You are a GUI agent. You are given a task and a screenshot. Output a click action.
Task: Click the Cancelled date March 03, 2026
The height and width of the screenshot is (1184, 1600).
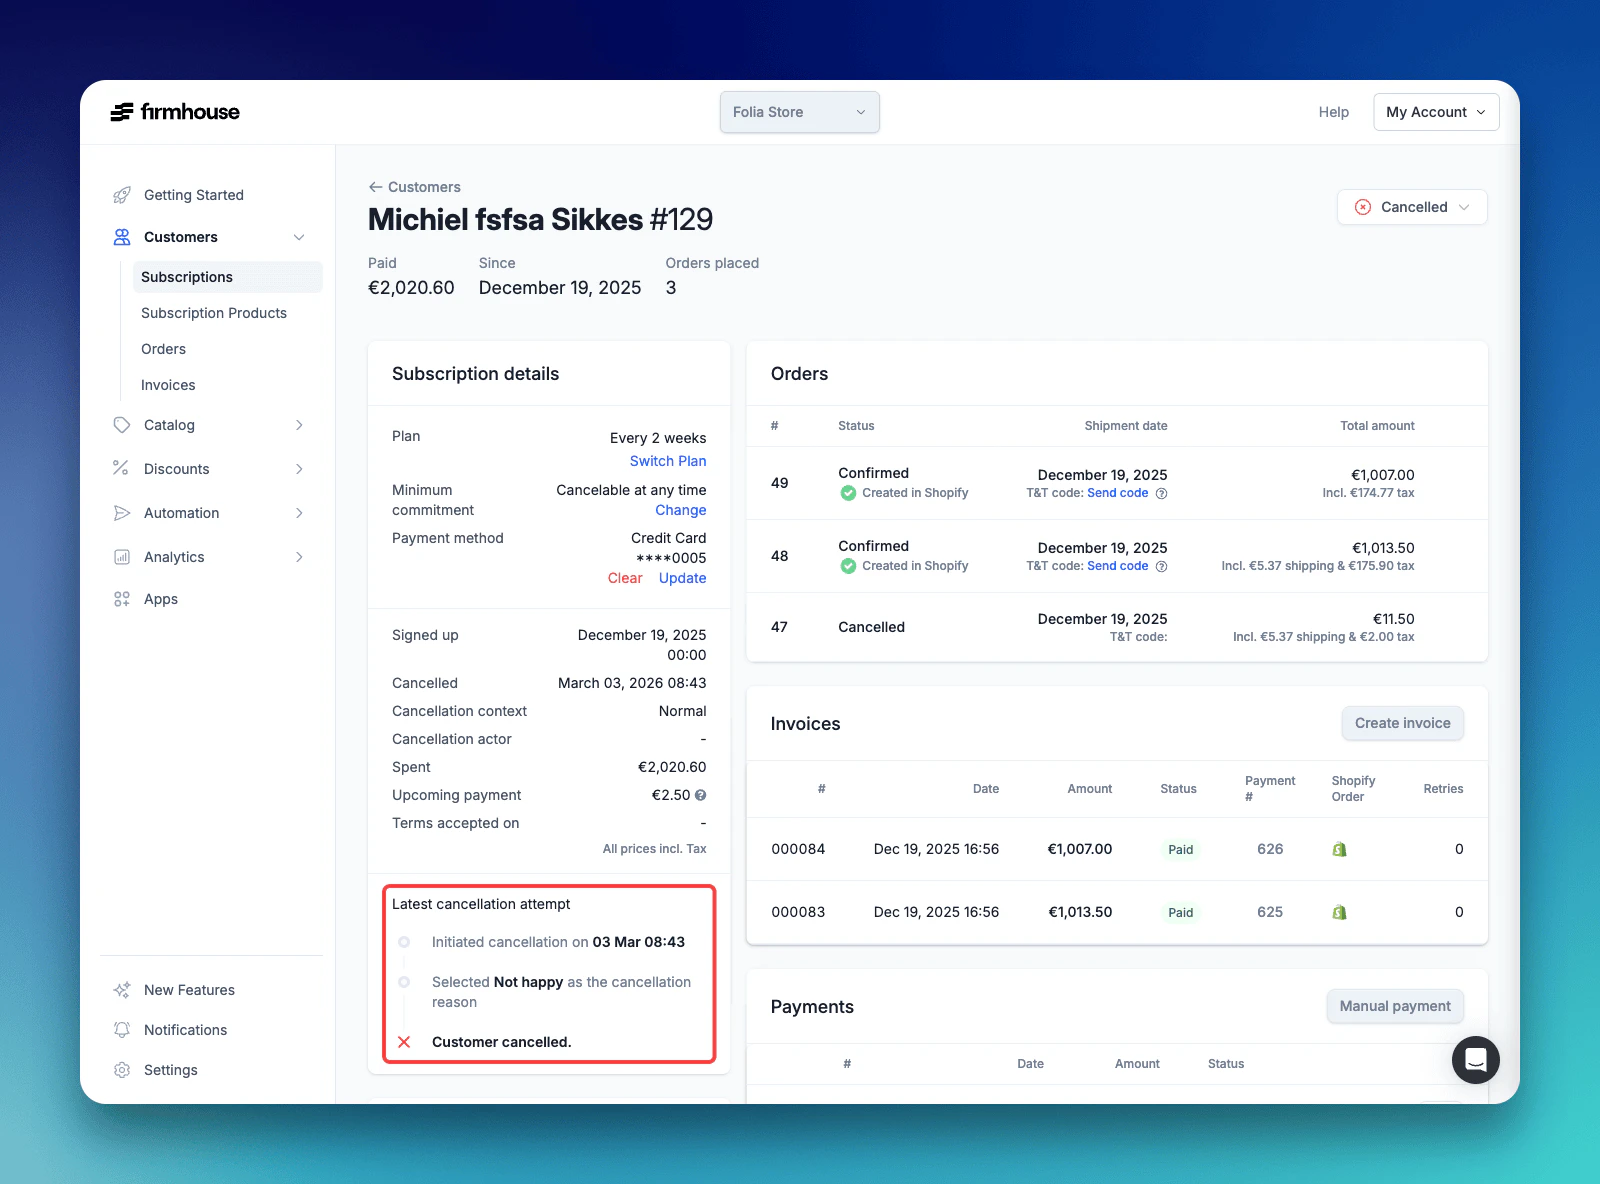[x=632, y=683]
